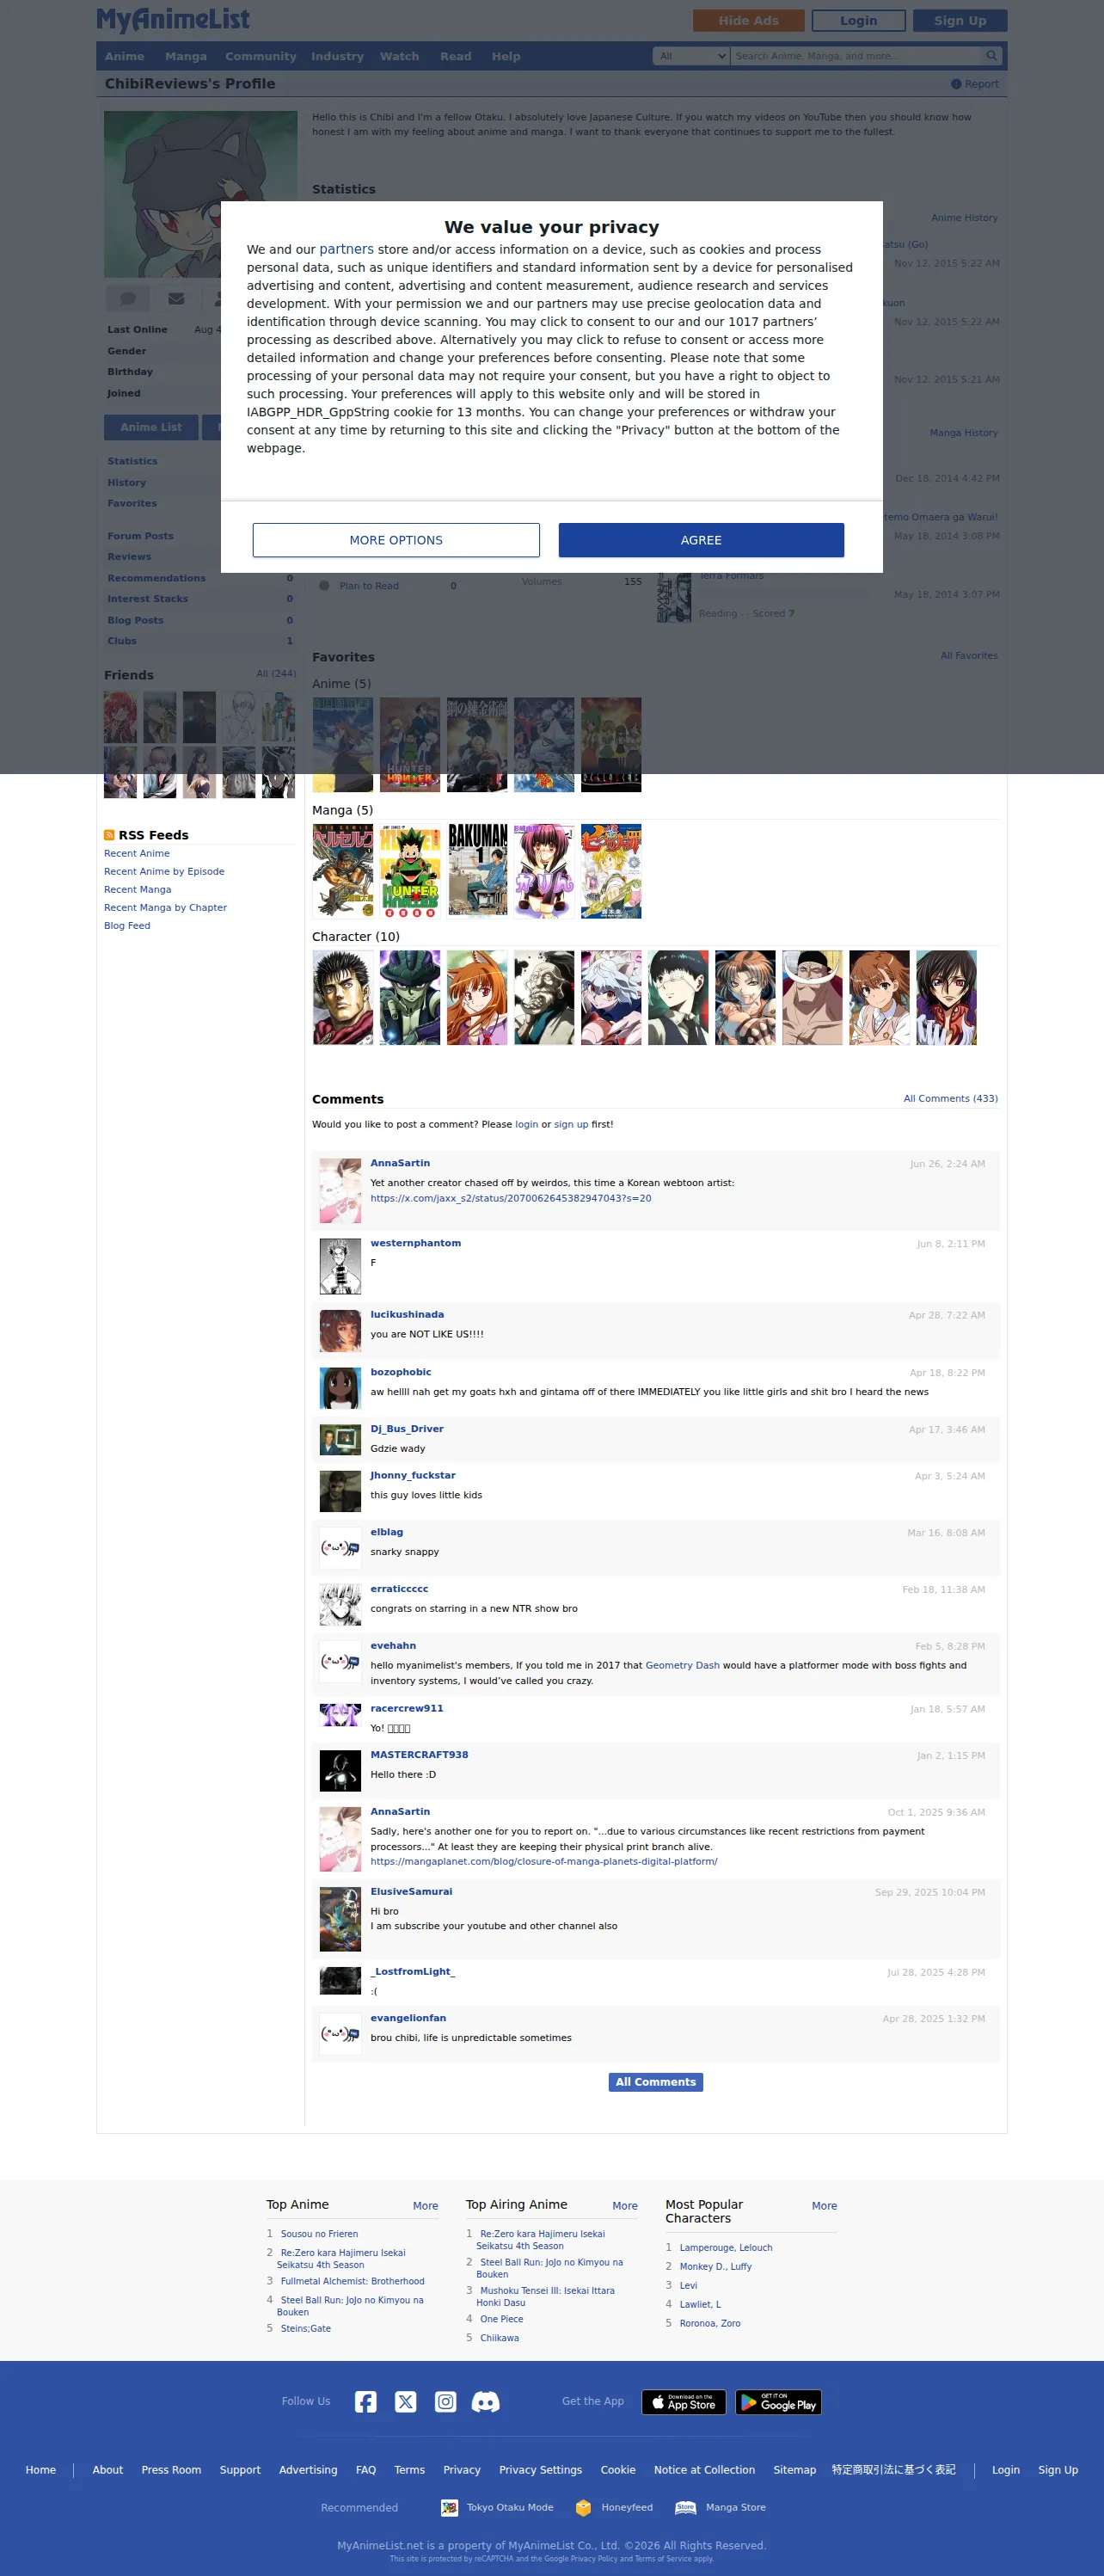Open Jhonny_fuckstar's avatar in the comments
Viewport: 1104px width, 2576px height.
point(340,1491)
